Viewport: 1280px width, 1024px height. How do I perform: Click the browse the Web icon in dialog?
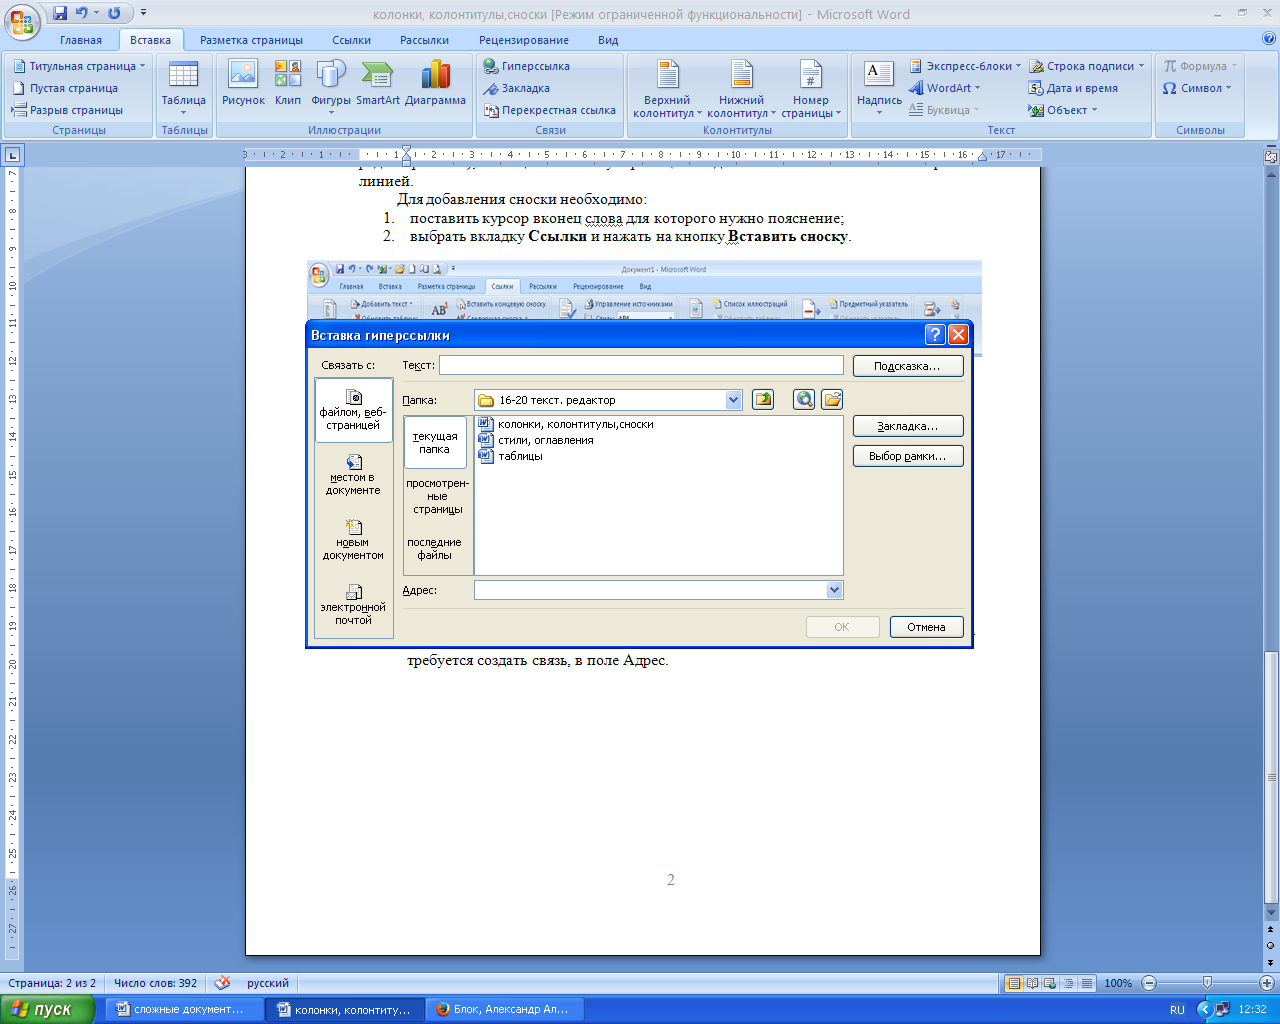pyautogui.click(x=803, y=400)
